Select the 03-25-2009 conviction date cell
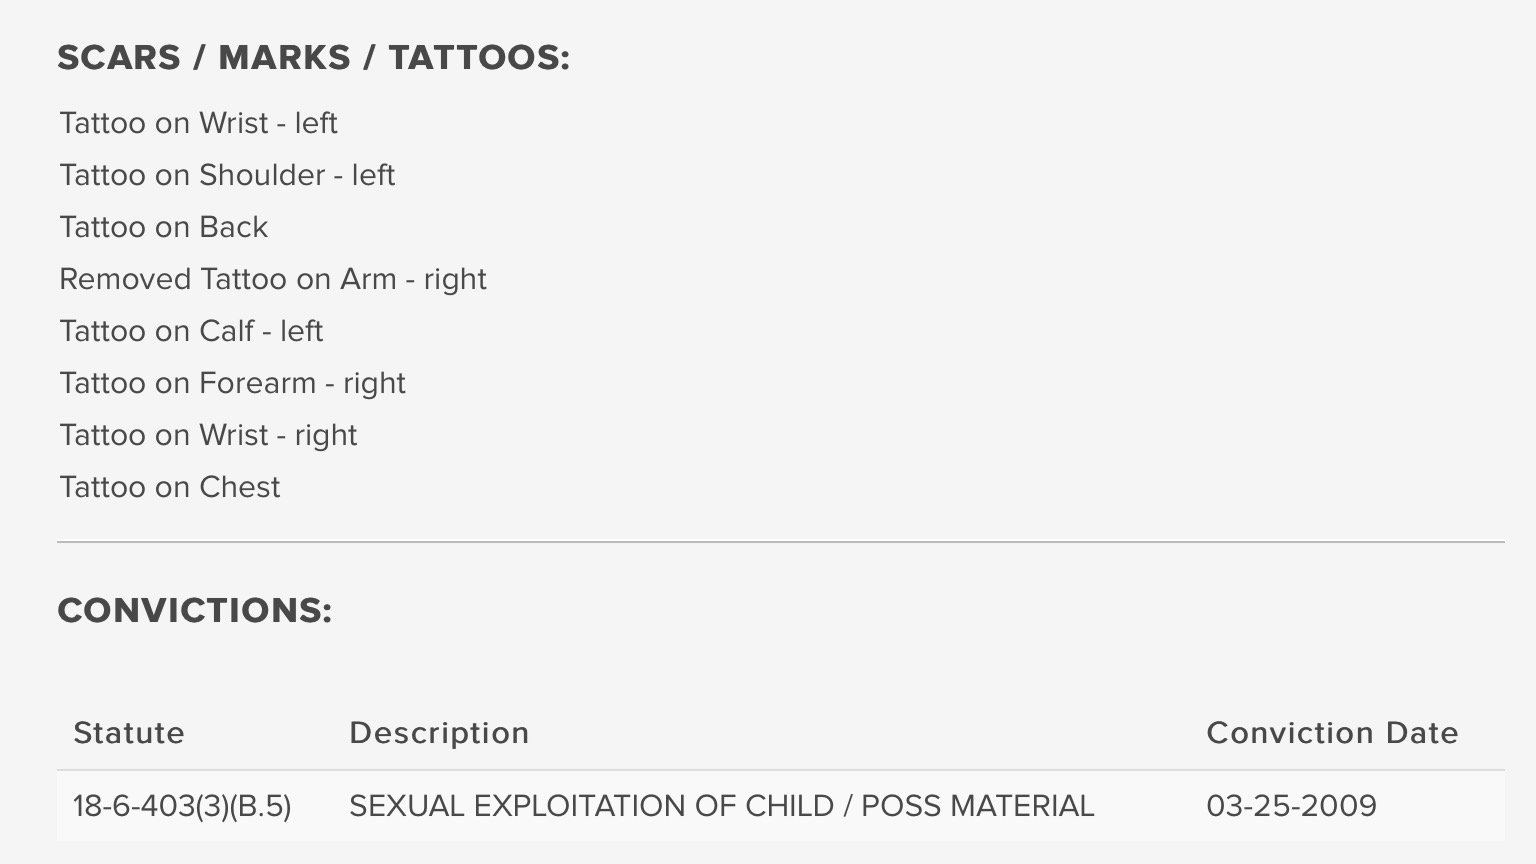The height and width of the screenshot is (864, 1536). point(1291,806)
